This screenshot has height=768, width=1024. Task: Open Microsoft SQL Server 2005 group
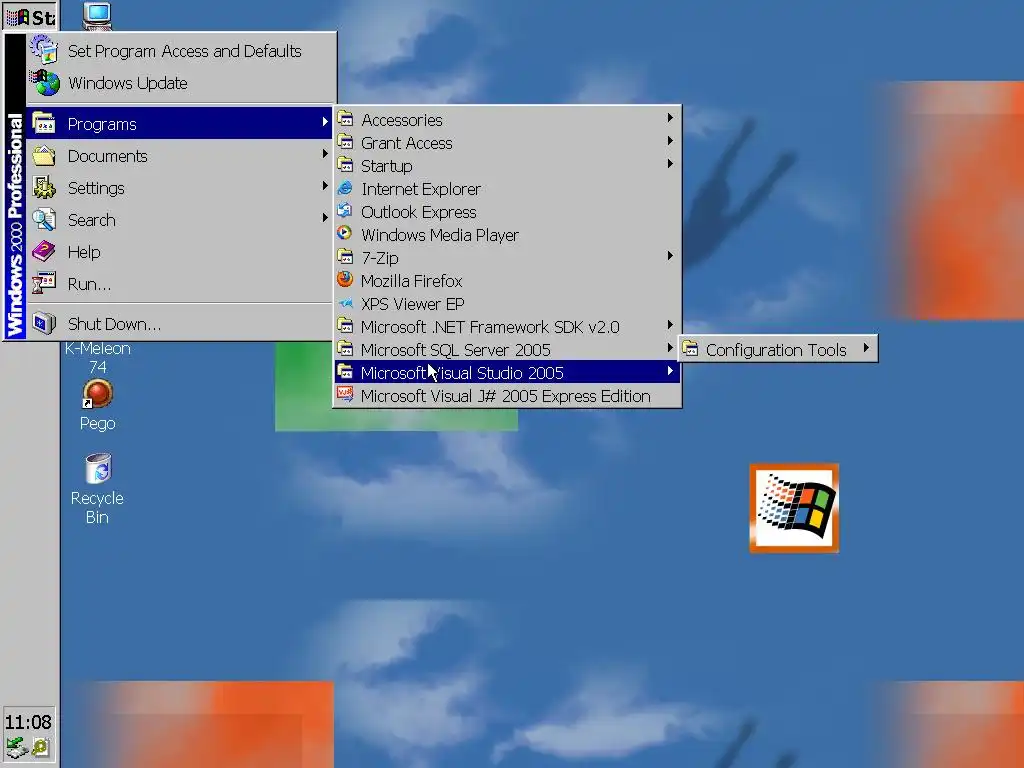pyautogui.click(x=507, y=349)
